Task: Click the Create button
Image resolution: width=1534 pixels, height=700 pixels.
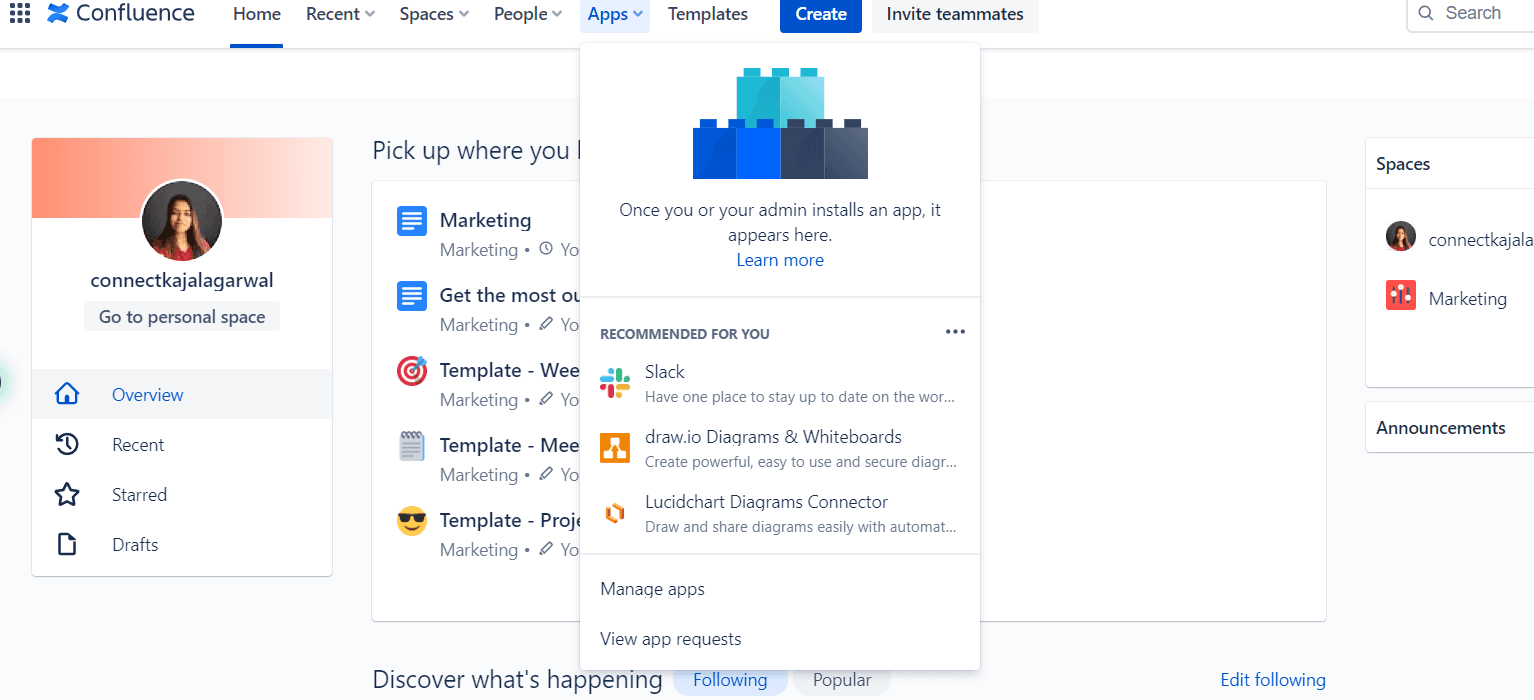Action: click(x=820, y=16)
